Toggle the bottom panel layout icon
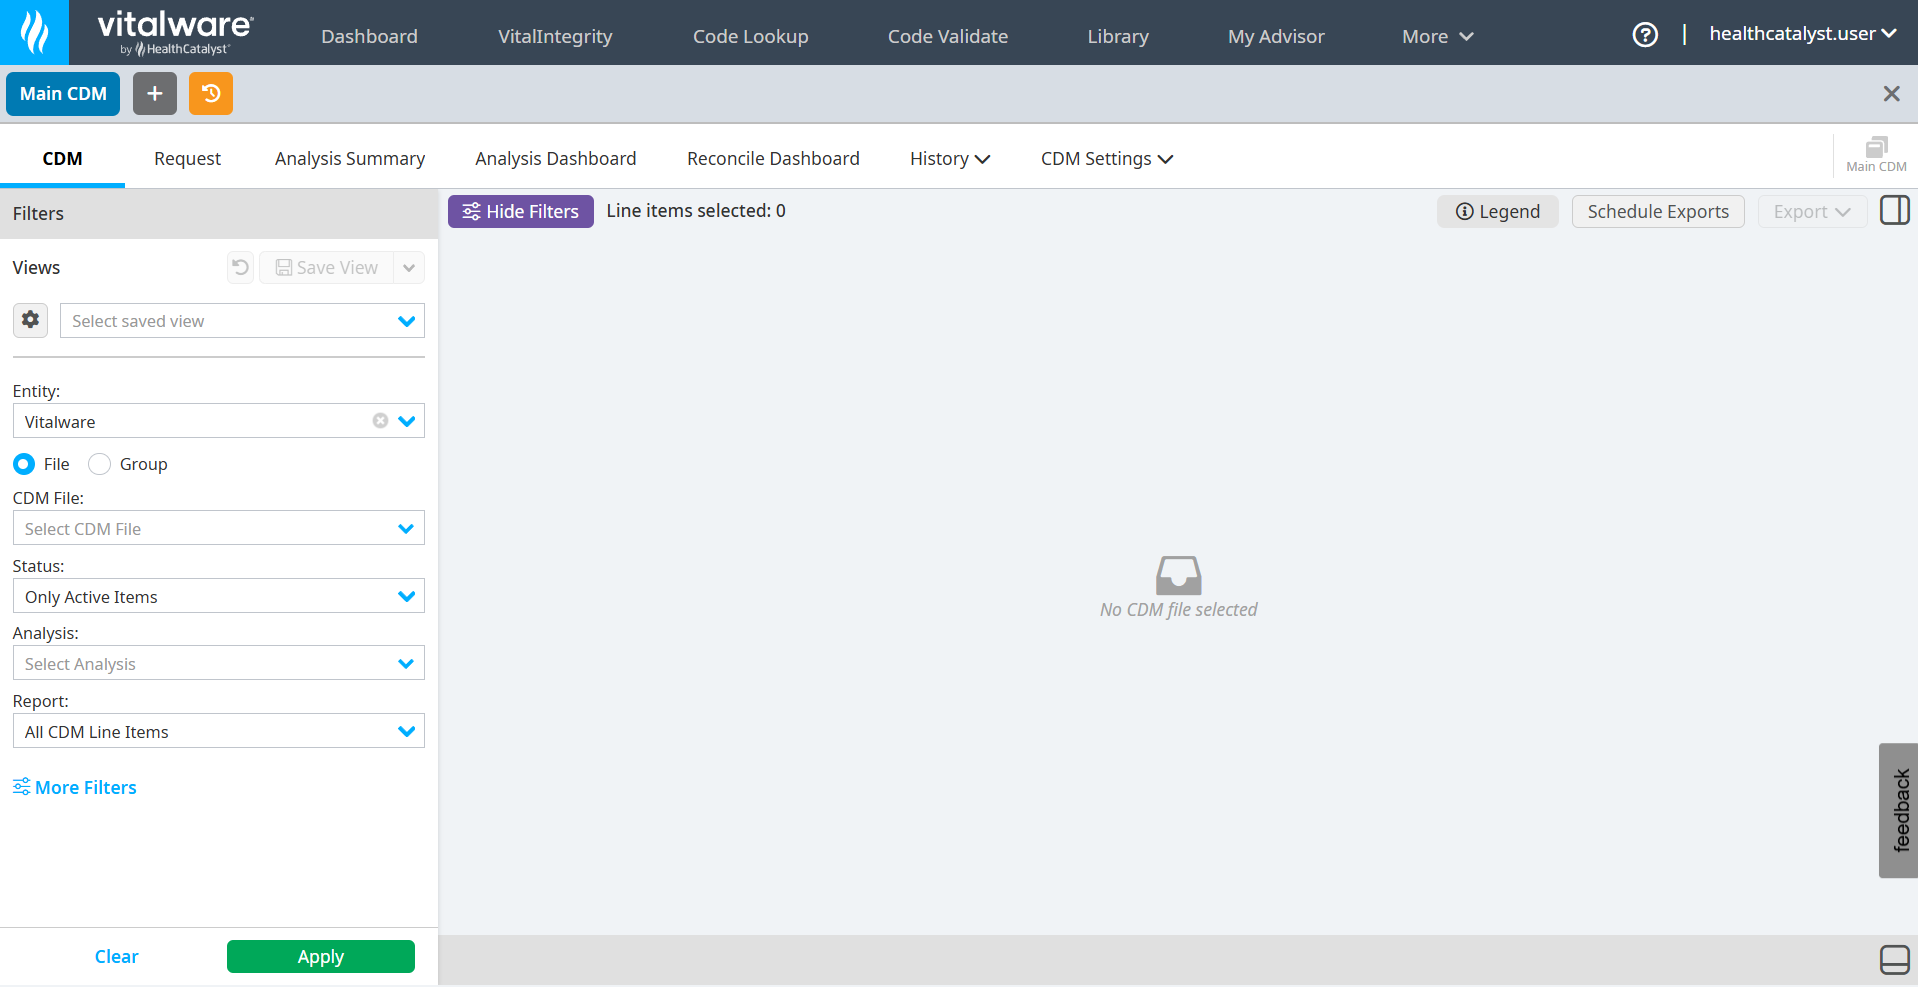The height and width of the screenshot is (987, 1918). (1894, 959)
